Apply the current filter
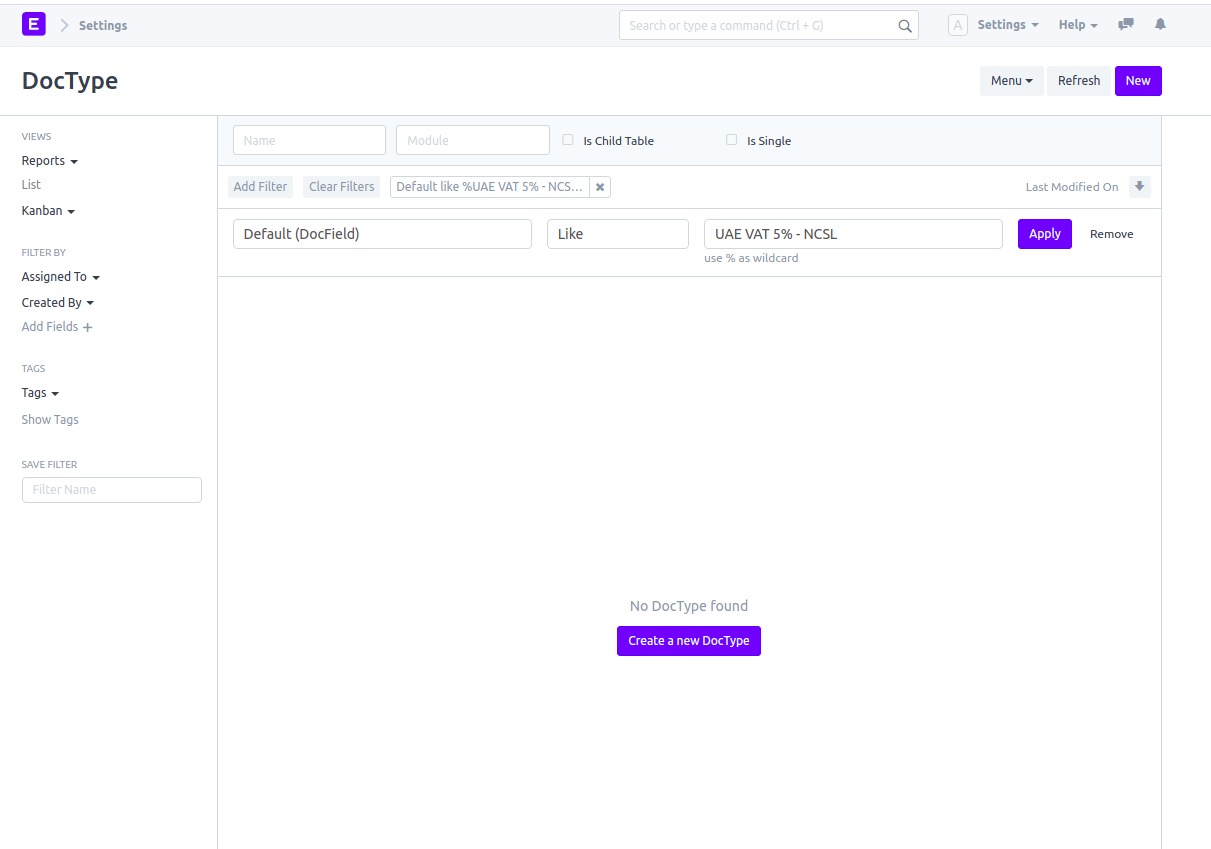Viewport: 1211px width, 849px height. (1044, 233)
